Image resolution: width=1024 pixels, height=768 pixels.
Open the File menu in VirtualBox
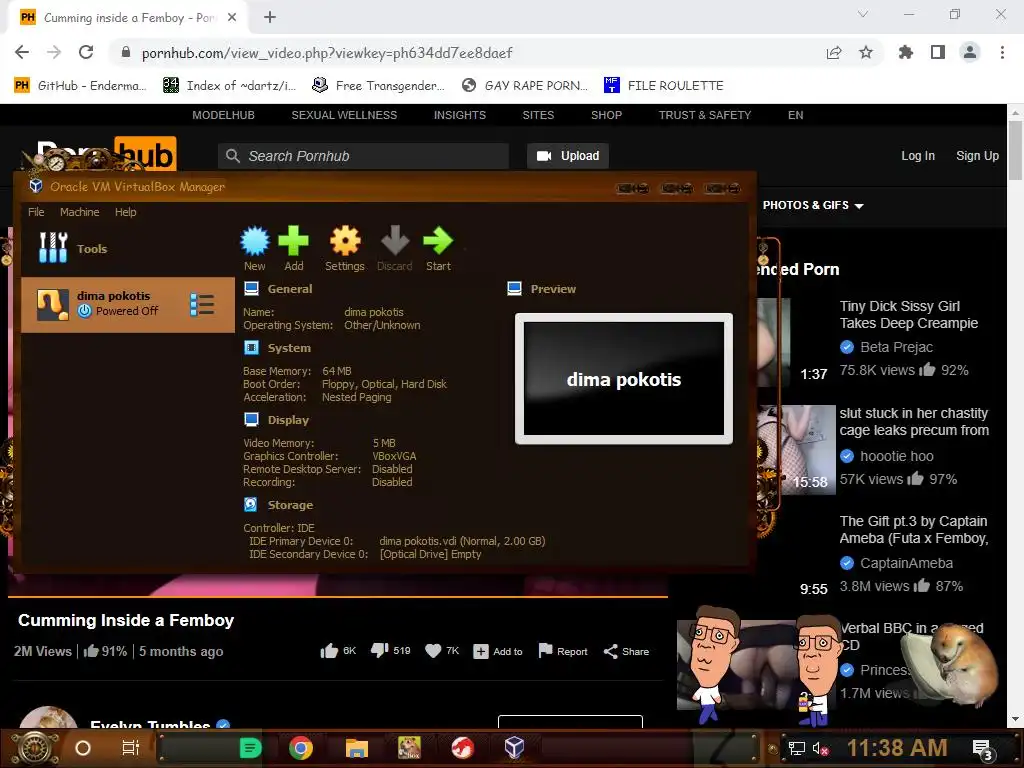36,212
